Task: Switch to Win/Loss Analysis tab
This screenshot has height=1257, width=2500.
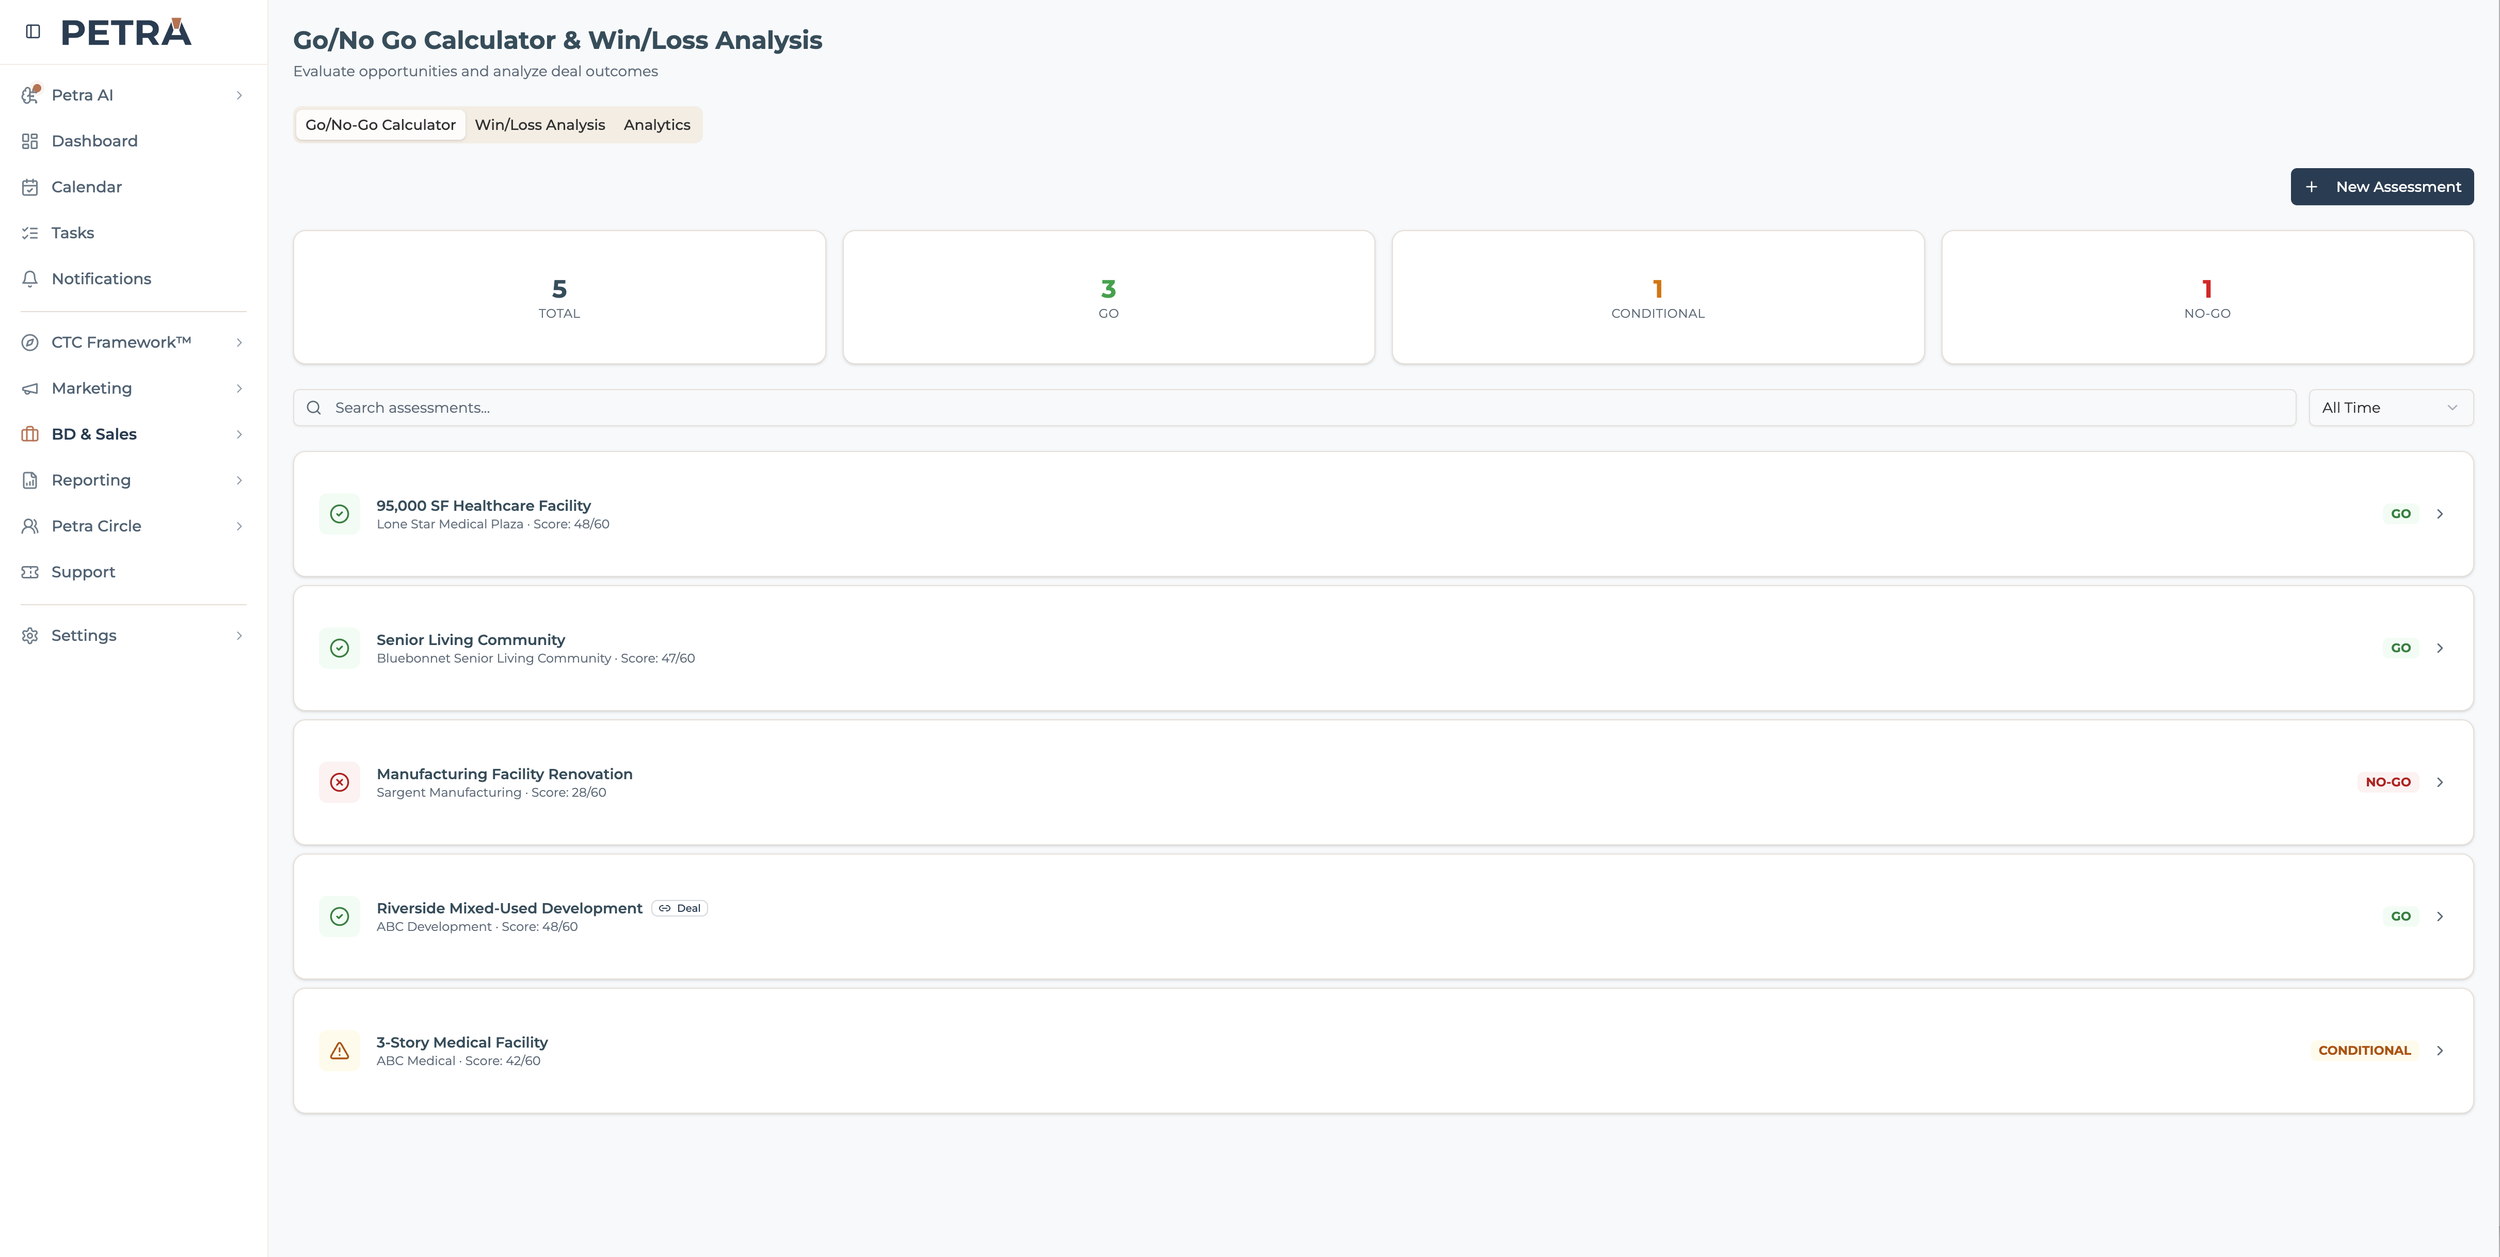Action: click(540, 125)
